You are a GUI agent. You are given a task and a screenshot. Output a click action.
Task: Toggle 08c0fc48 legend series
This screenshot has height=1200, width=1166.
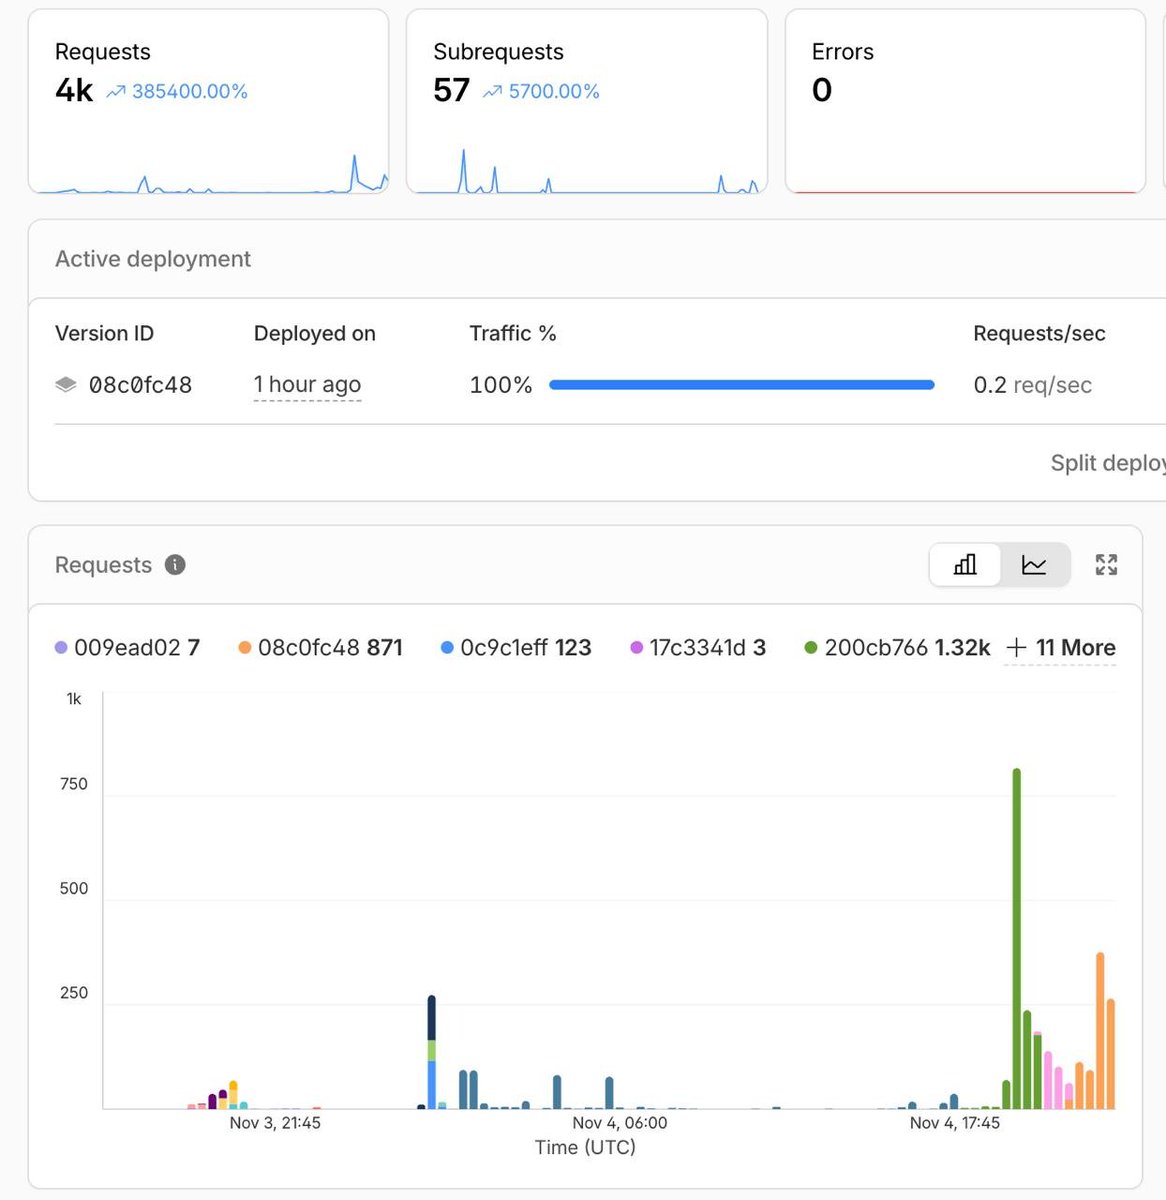pos(320,648)
